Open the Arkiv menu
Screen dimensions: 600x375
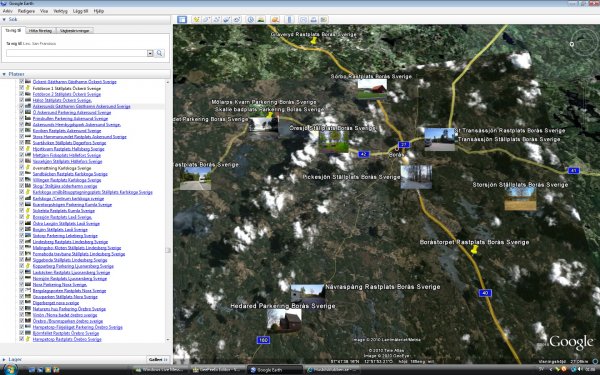8,11
